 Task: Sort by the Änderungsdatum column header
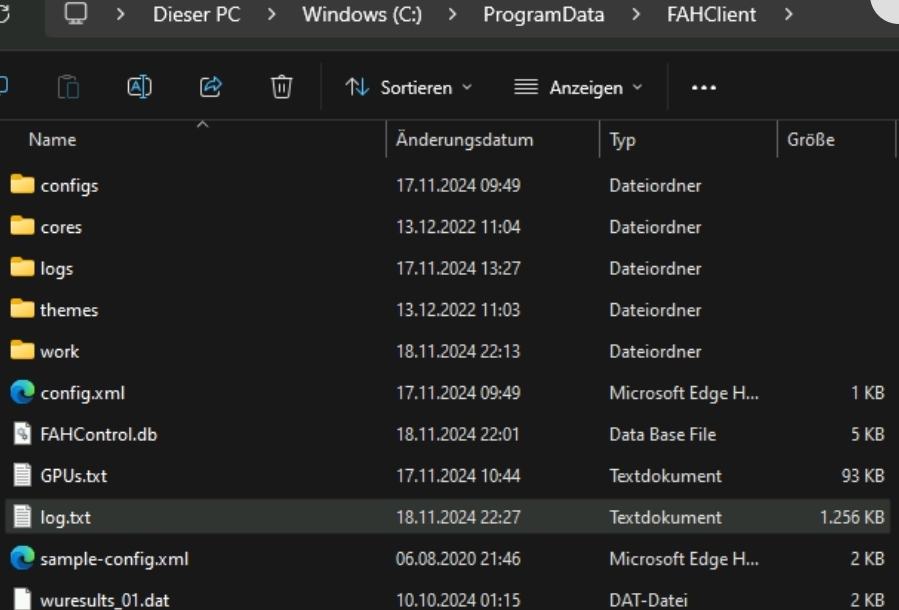coord(464,139)
